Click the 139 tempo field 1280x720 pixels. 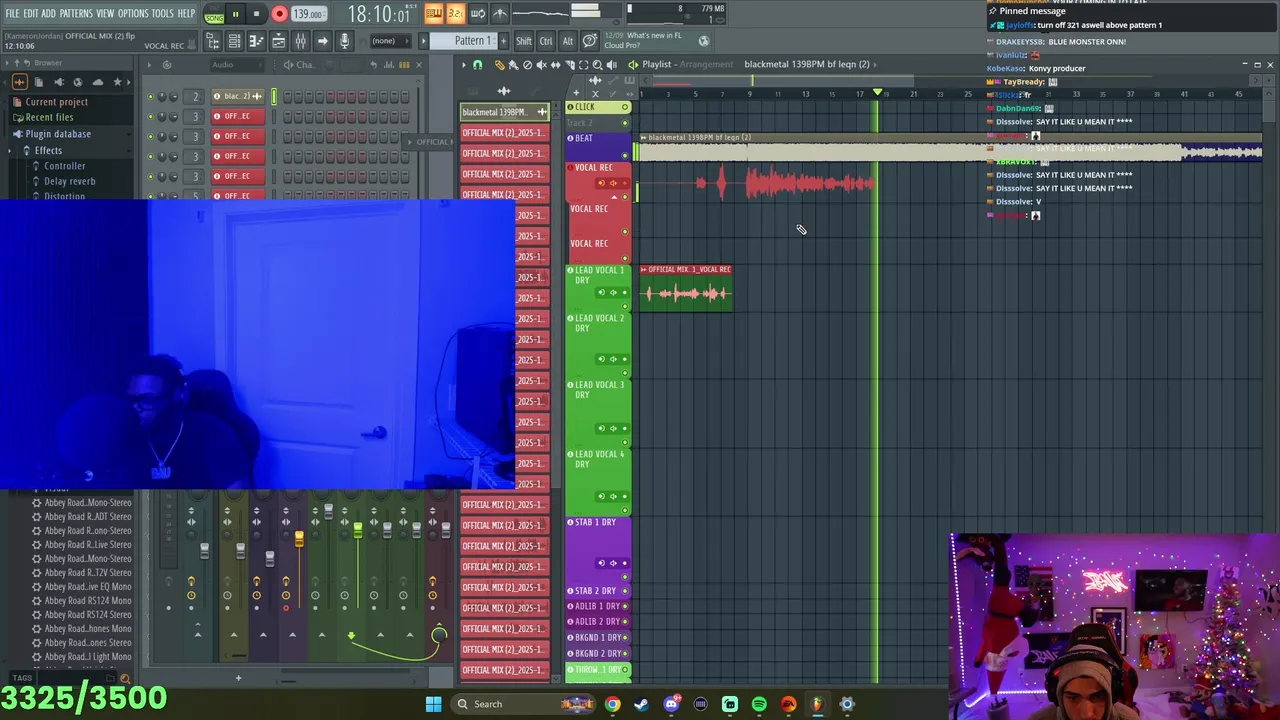coord(307,14)
